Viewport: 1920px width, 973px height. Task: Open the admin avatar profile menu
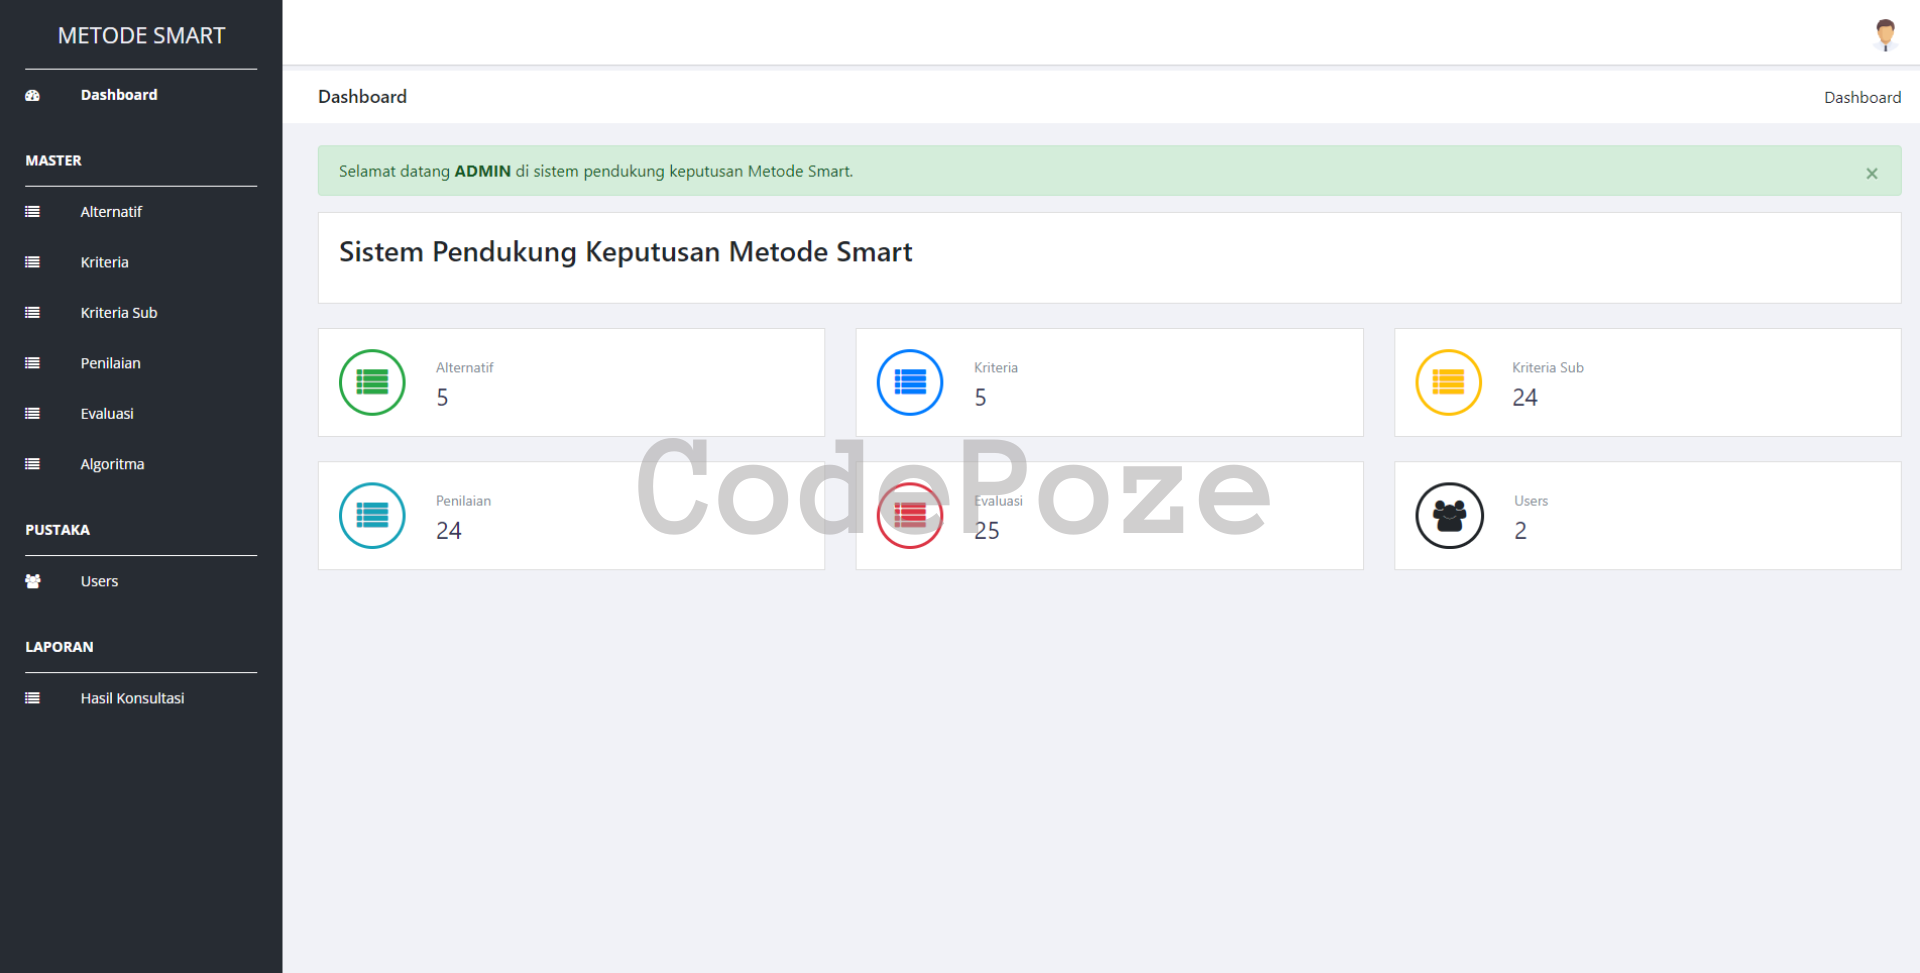1885,34
